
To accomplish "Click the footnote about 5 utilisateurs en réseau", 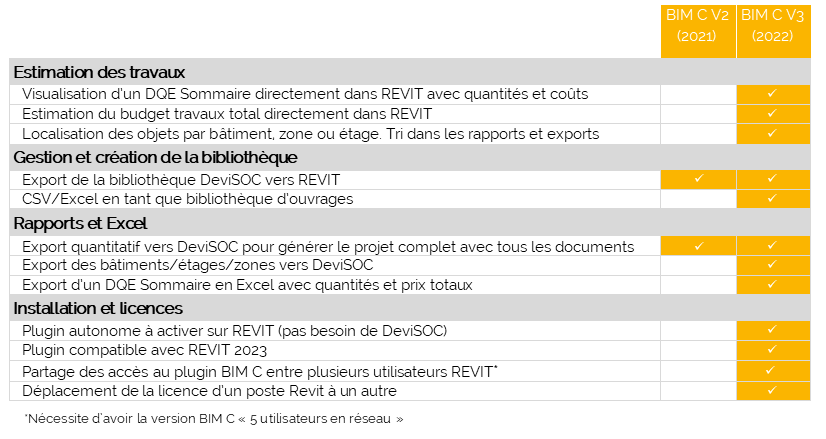I will pos(213,418).
